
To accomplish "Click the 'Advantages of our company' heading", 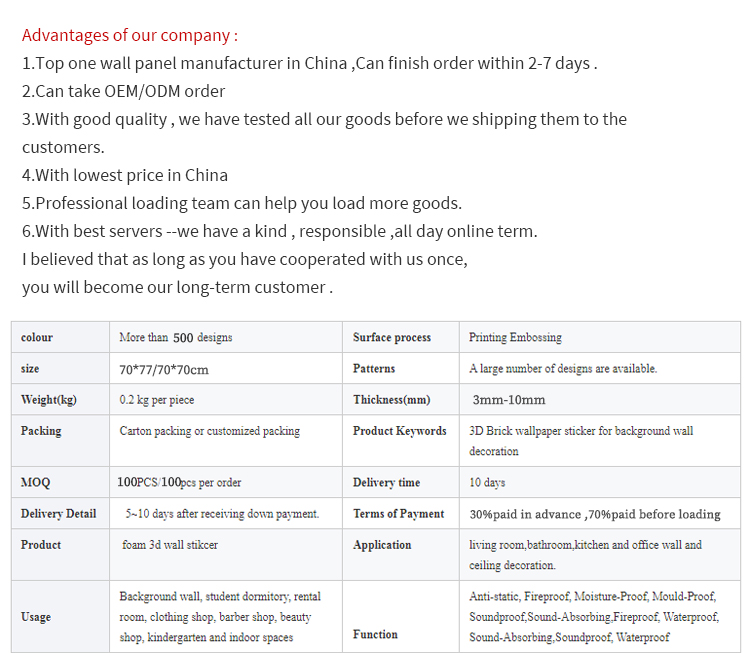I will point(130,36).
